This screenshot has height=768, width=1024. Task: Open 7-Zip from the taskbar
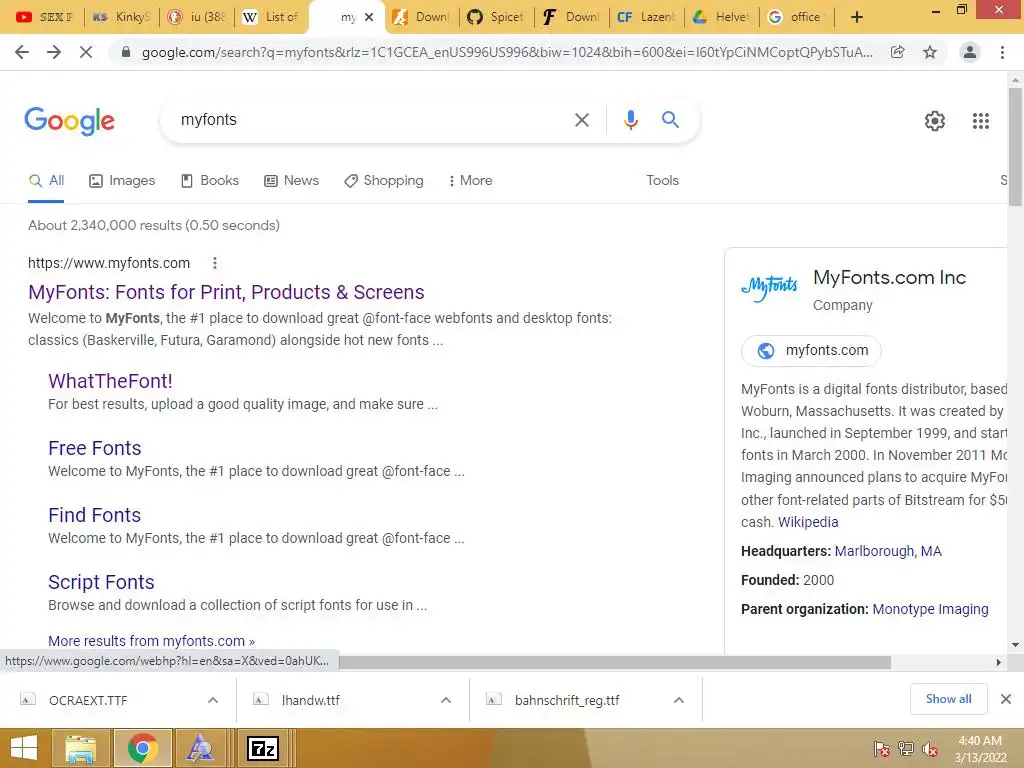click(x=263, y=748)
